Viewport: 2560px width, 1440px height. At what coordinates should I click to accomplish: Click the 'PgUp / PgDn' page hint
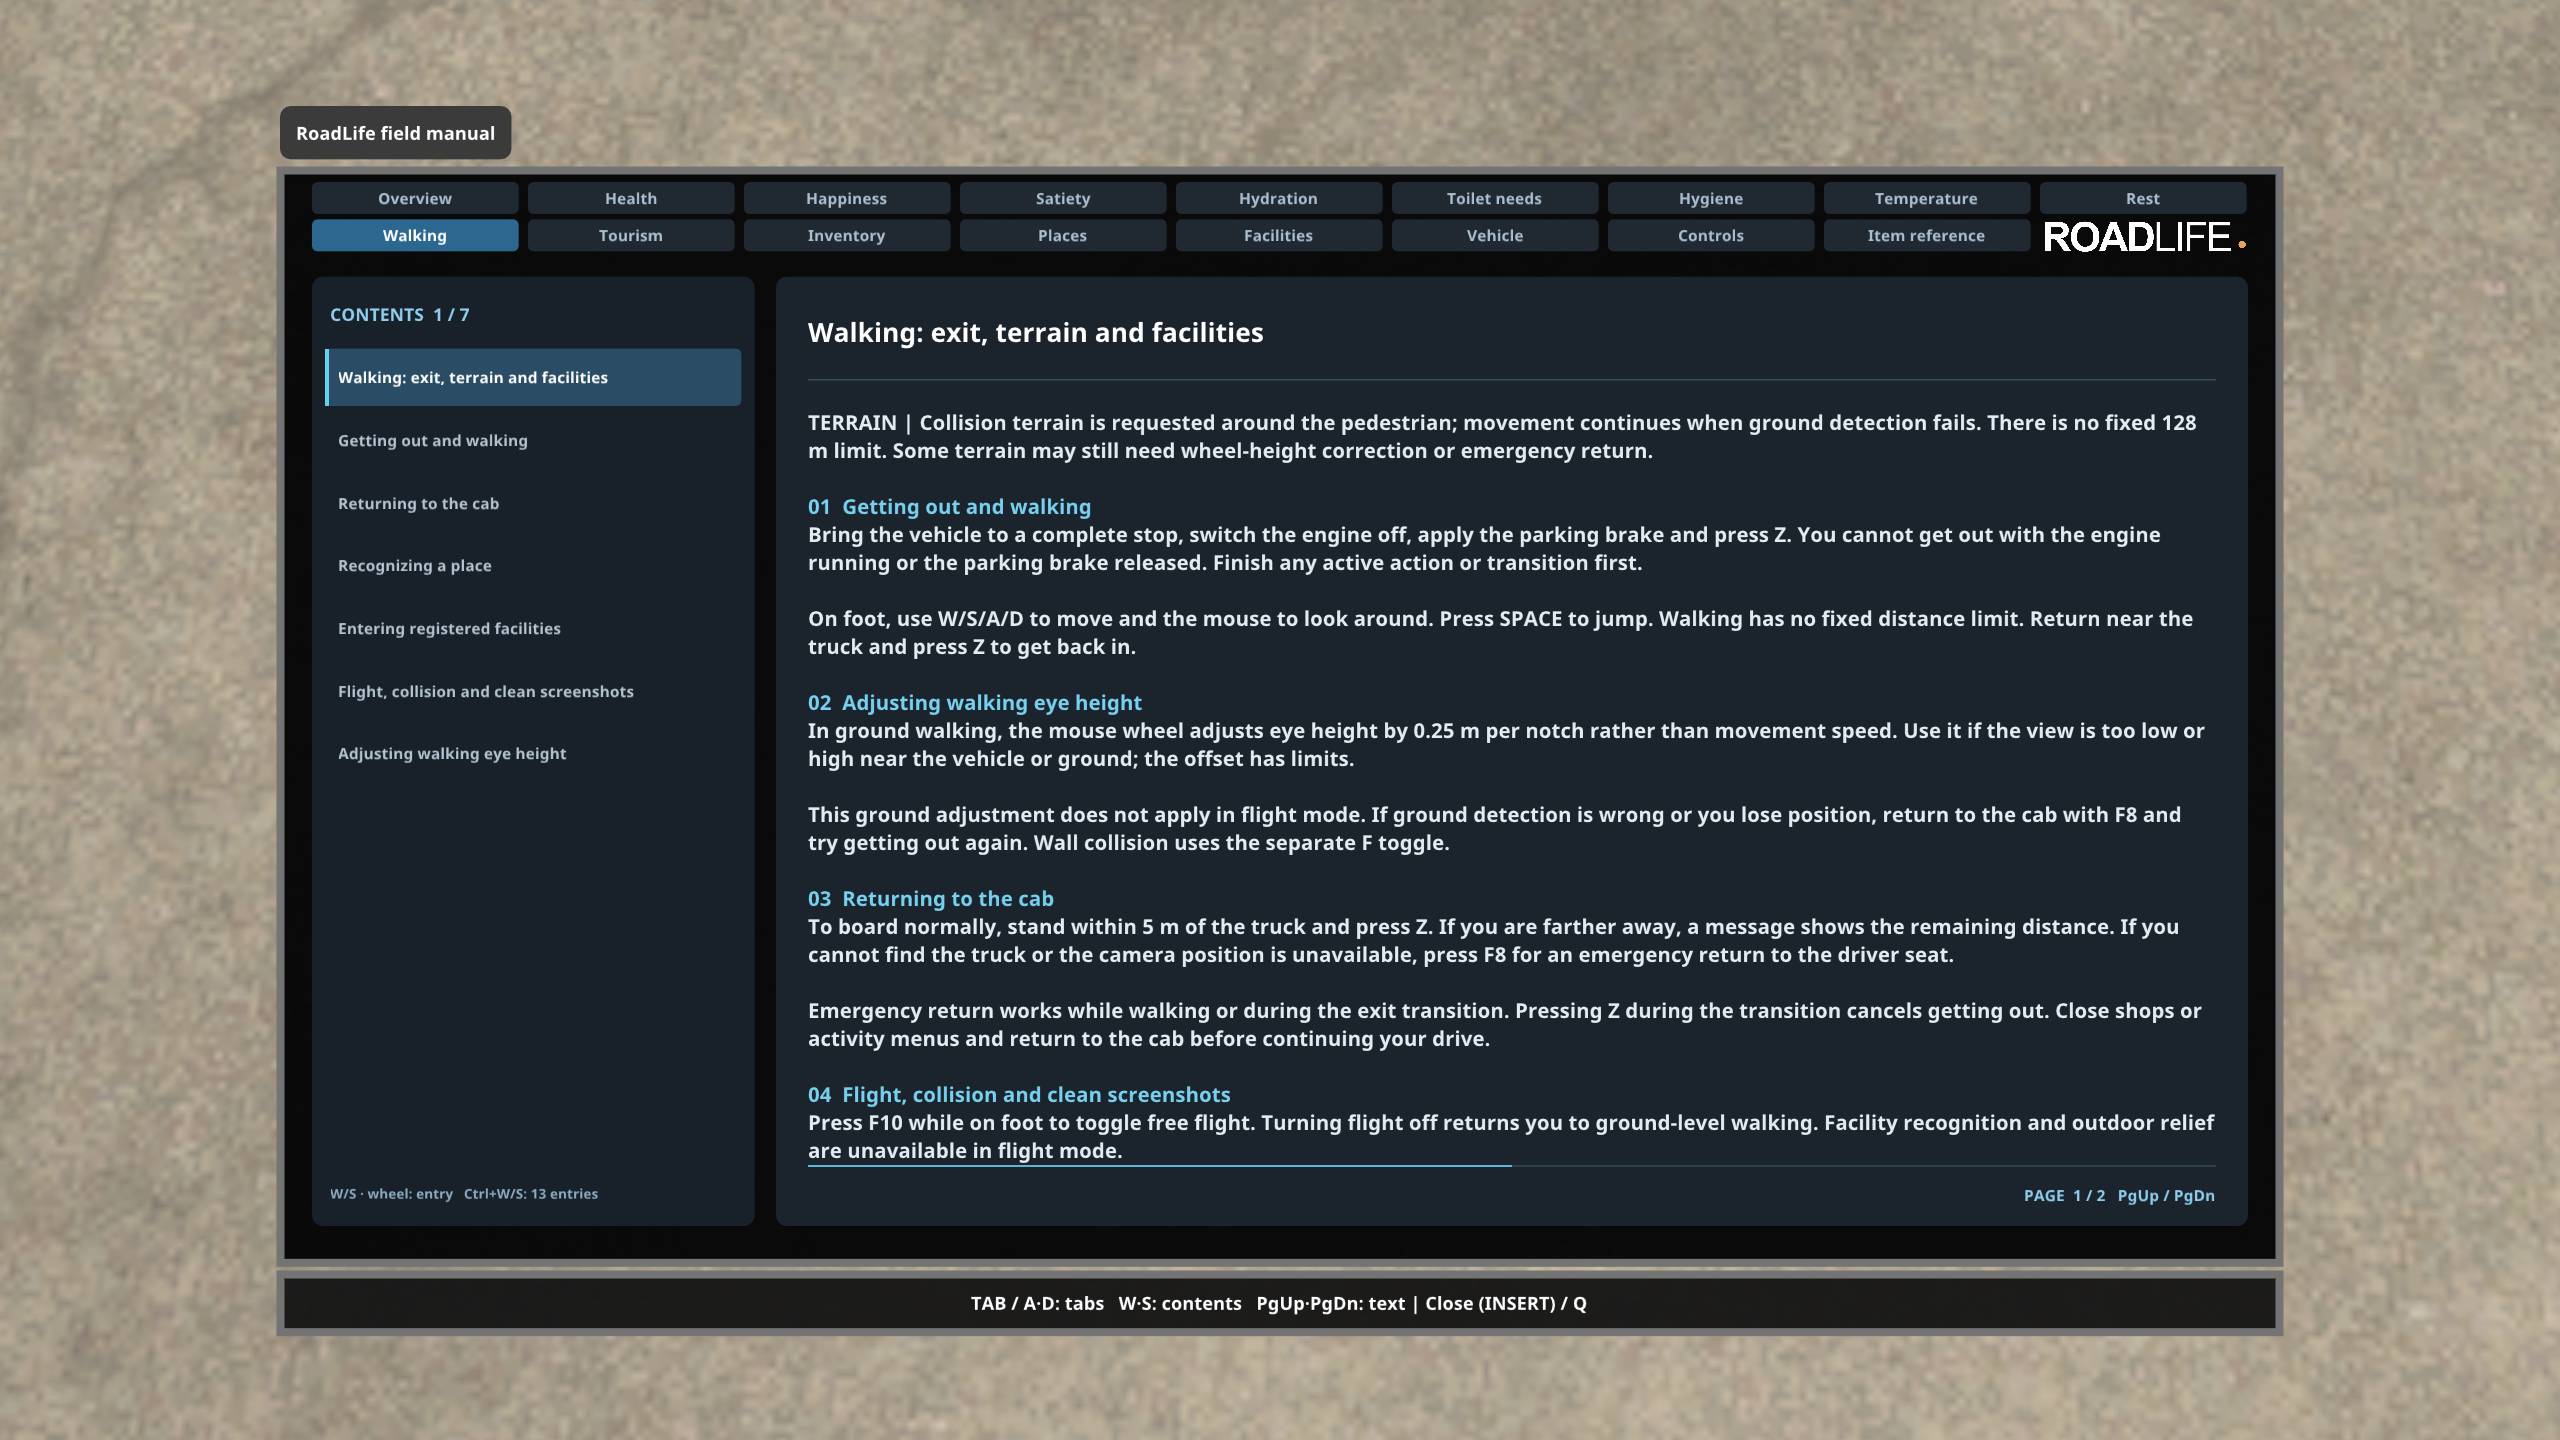click(2166, 1195)
